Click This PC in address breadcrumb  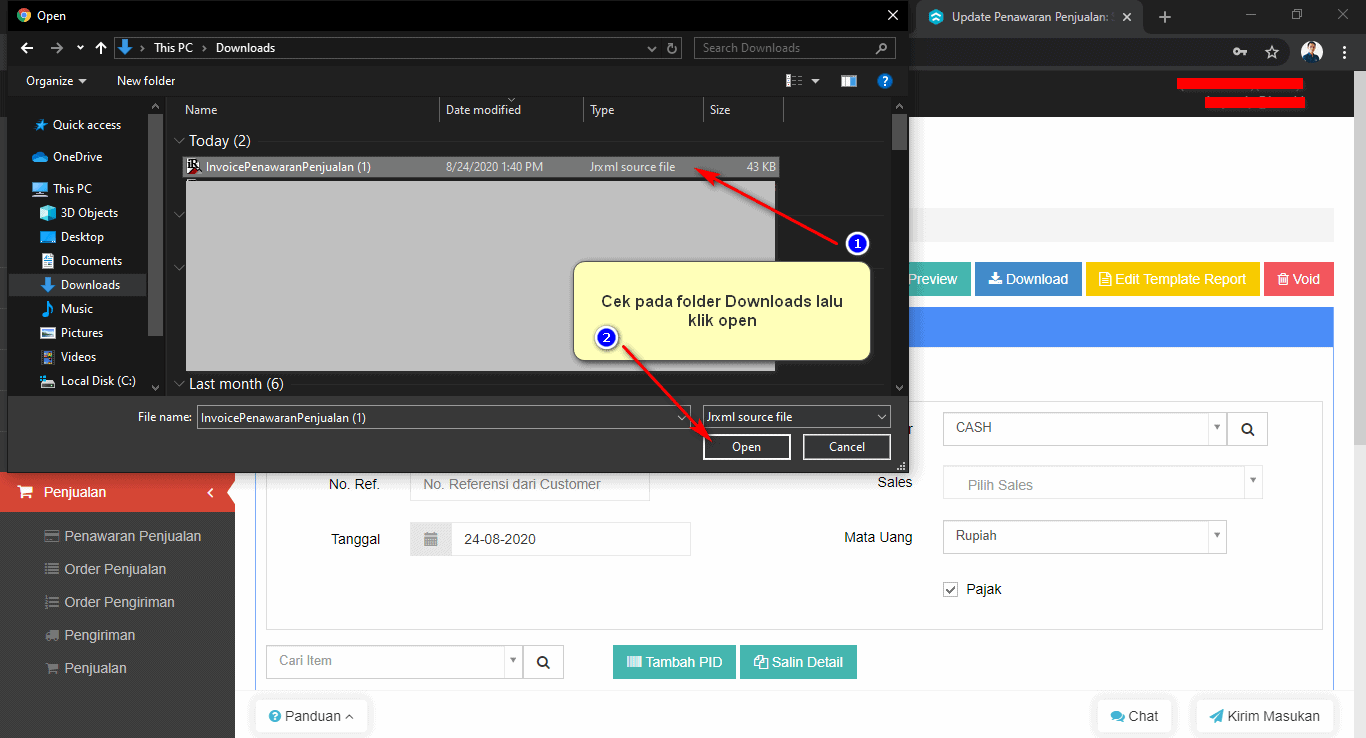pyautogui.click(x=173, y=48)
